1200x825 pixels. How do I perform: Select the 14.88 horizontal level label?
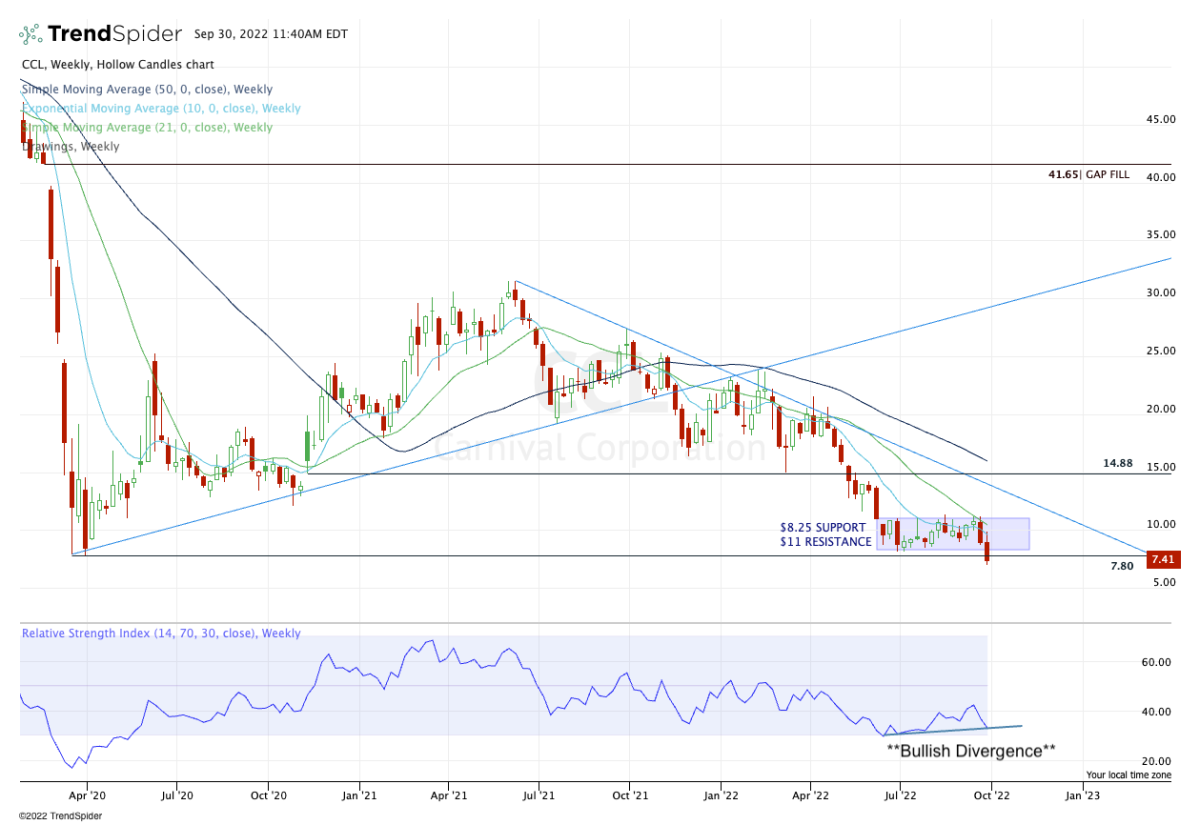(1117, 463)
